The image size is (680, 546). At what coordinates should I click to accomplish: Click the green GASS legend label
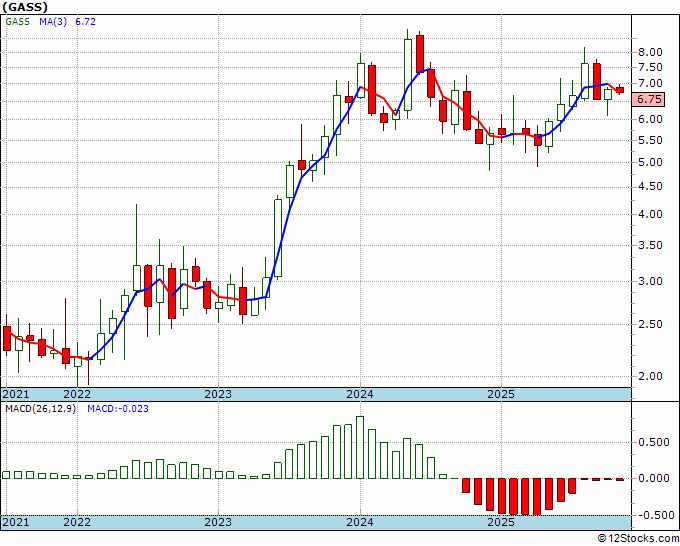pyautogui.click(x=17, y=22)
